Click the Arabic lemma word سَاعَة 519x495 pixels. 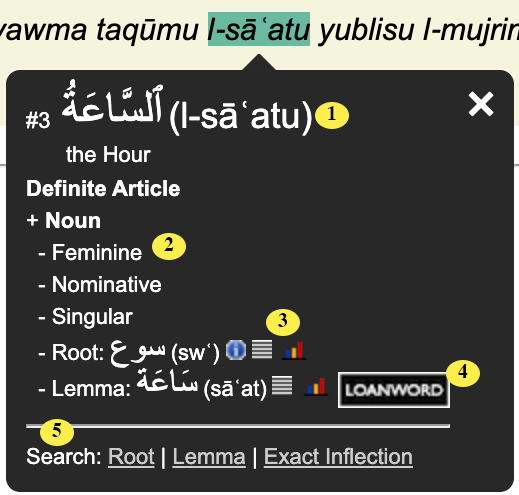(x=167, y=381)
